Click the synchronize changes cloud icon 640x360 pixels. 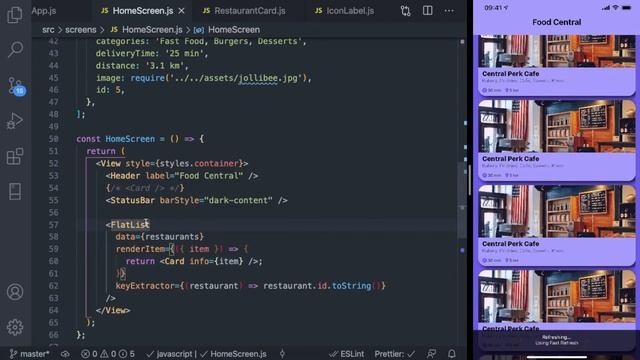click(65, 354)
